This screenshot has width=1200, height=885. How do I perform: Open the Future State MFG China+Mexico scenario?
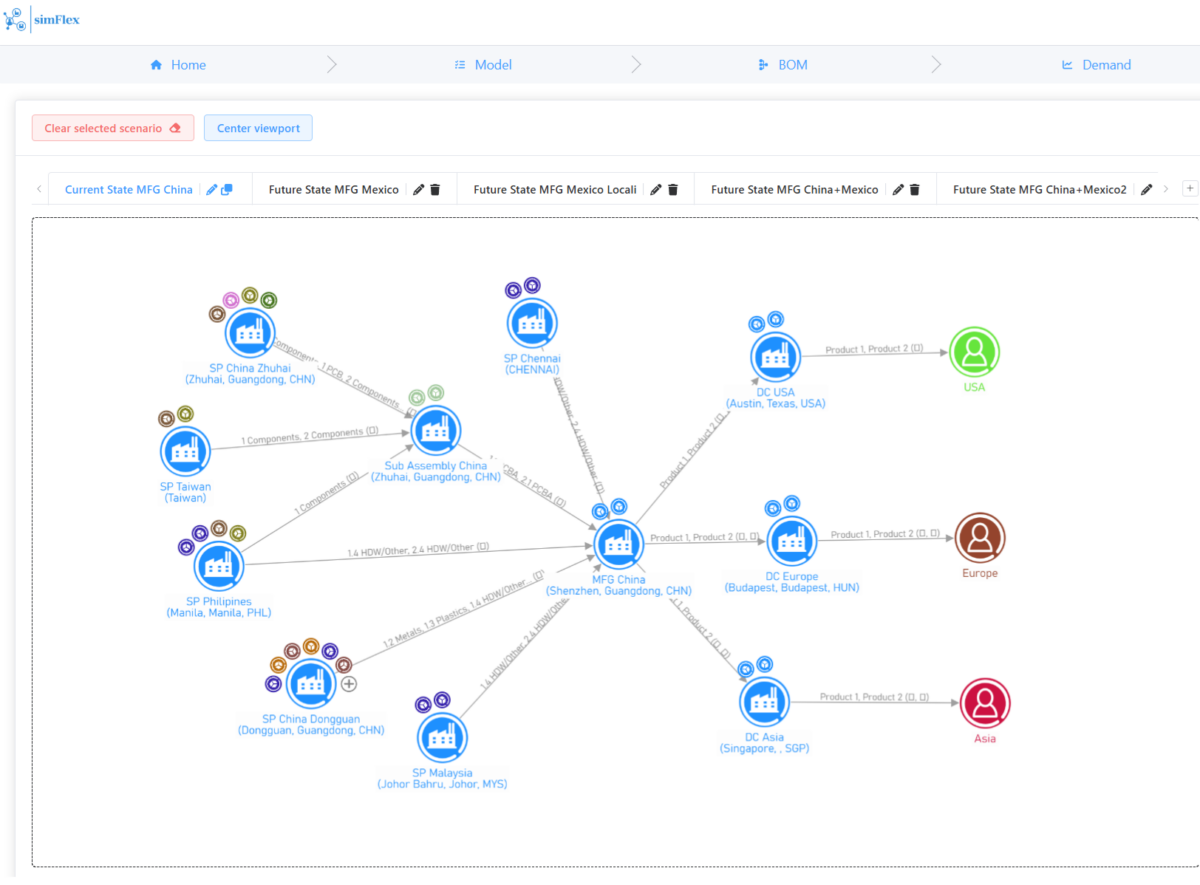pos(793,189)
